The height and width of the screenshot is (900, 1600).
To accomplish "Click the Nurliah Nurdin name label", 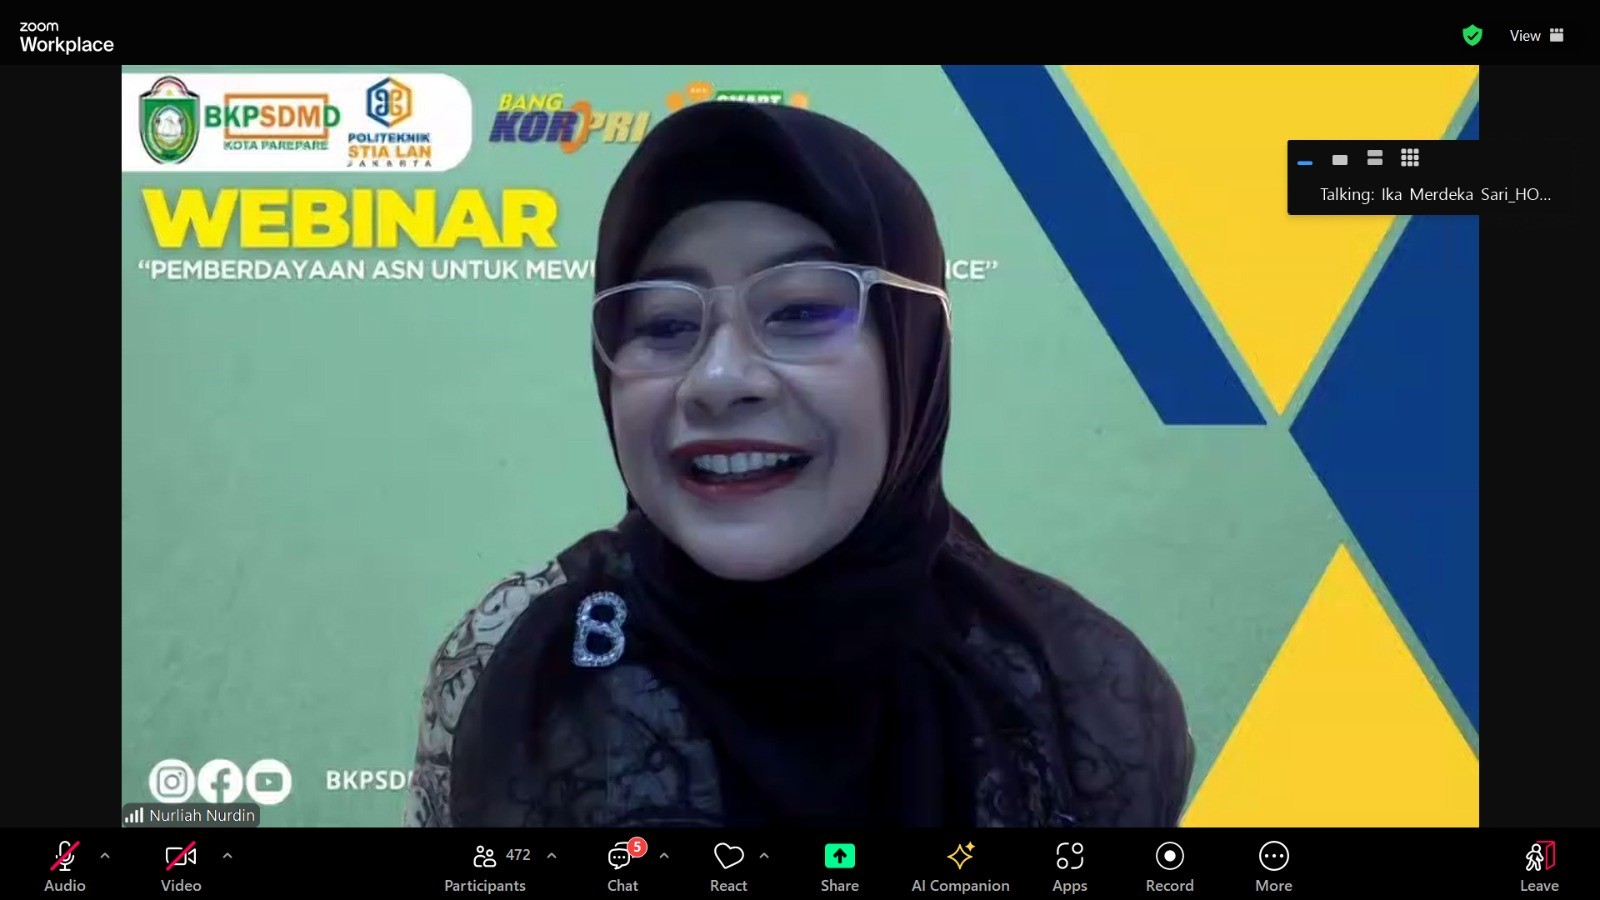I will click(202, 815).
